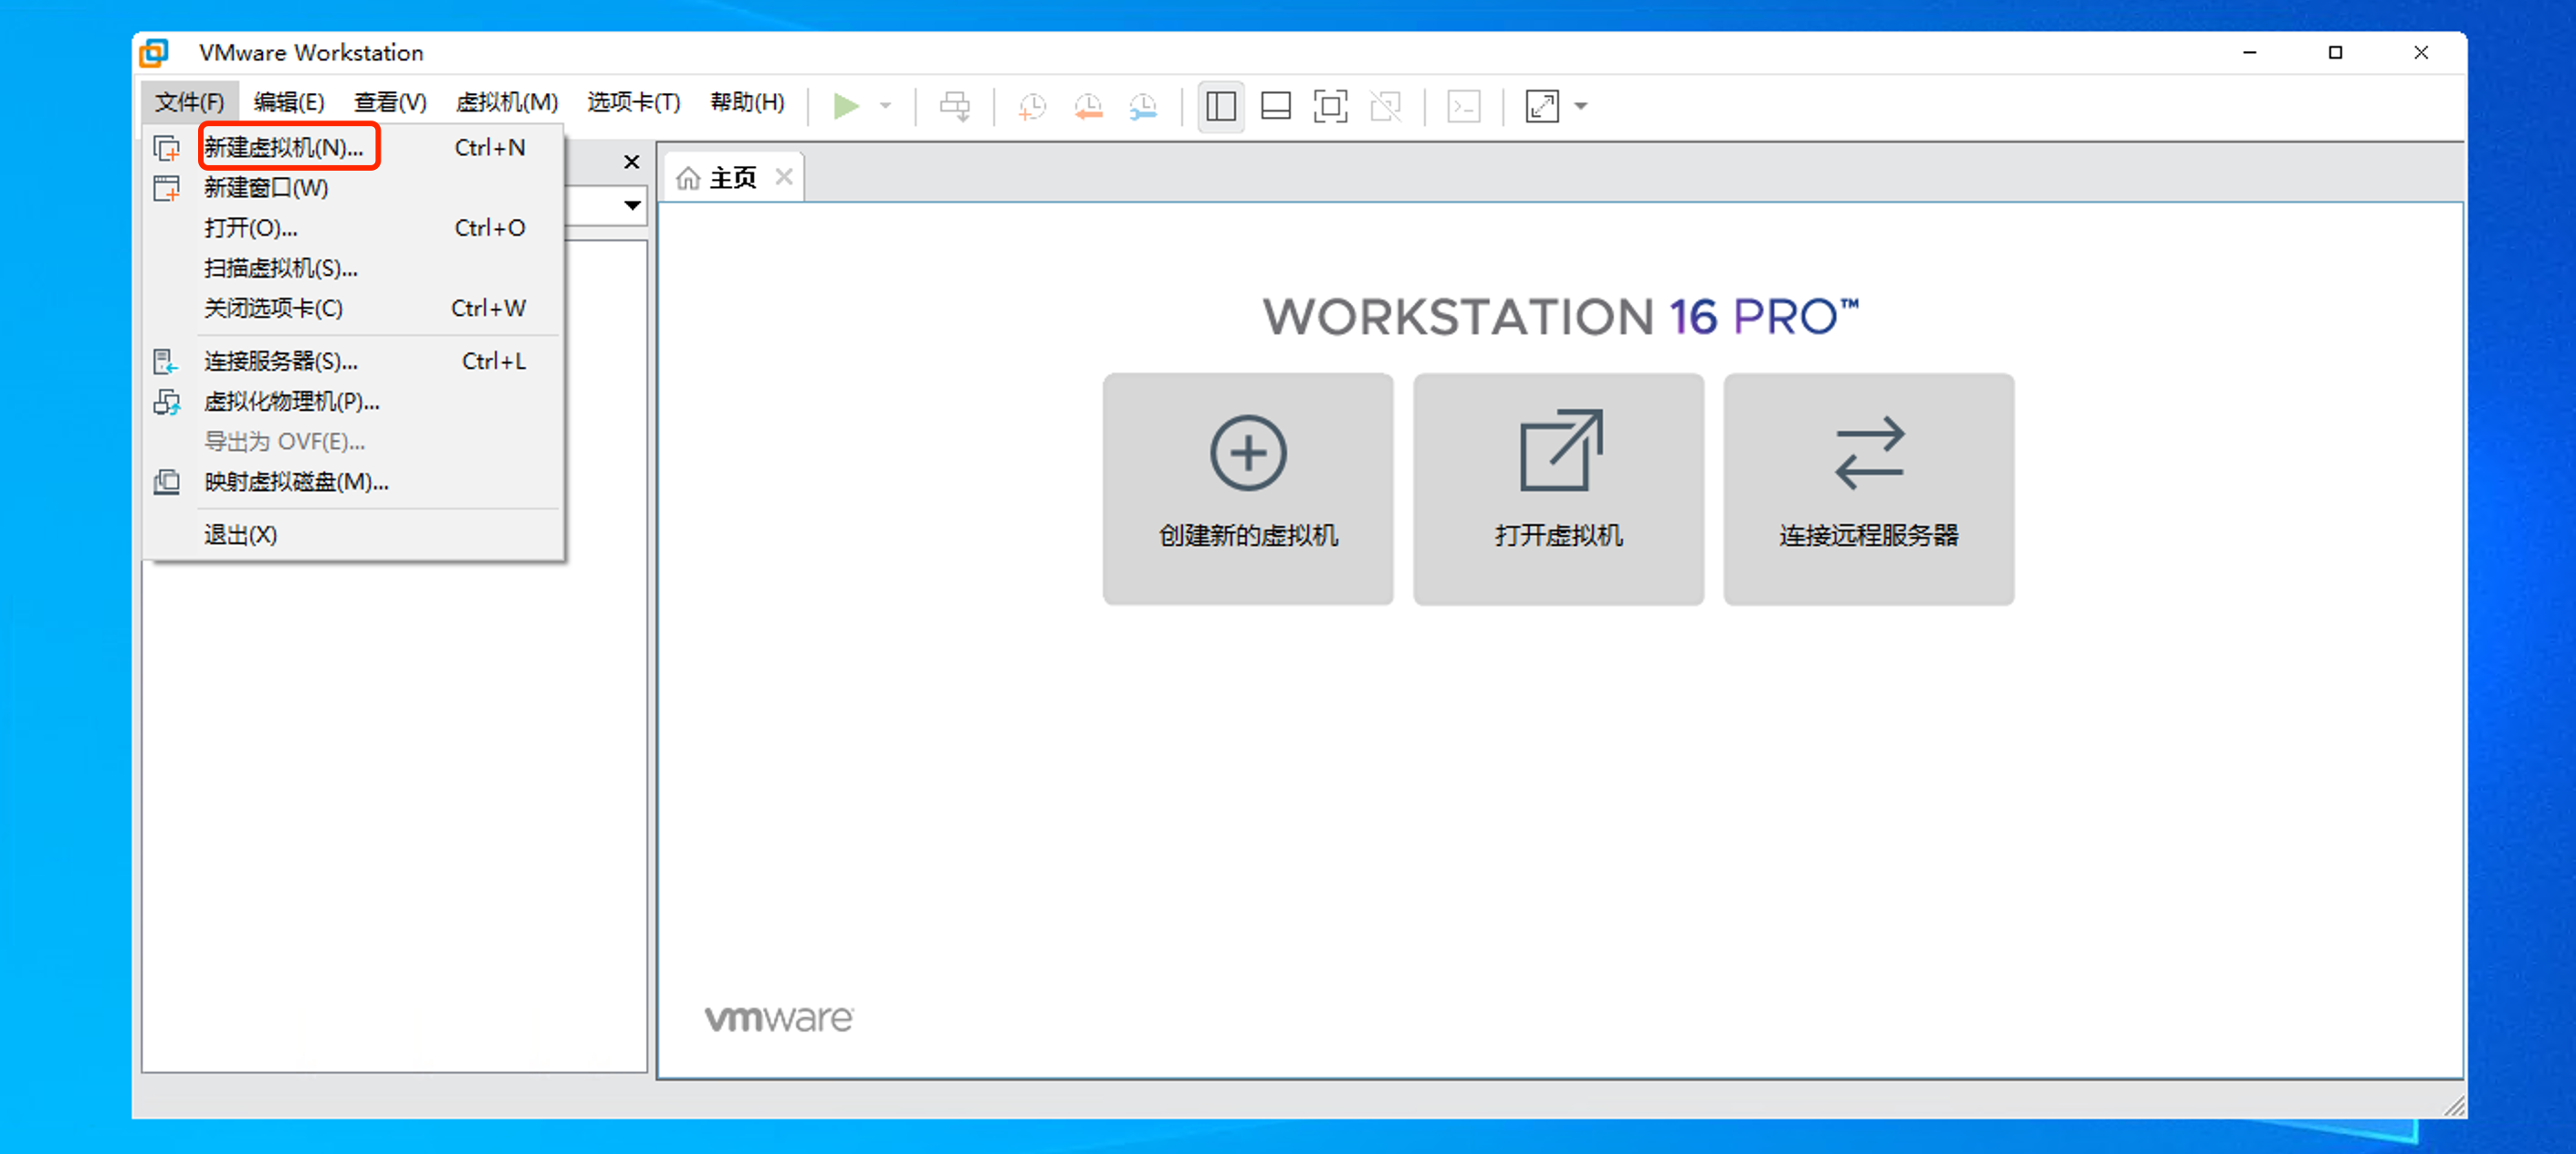Click the revert to snapshot icon
The width and height of the screenshot is (2576, 1154).
click(1088, 106)
